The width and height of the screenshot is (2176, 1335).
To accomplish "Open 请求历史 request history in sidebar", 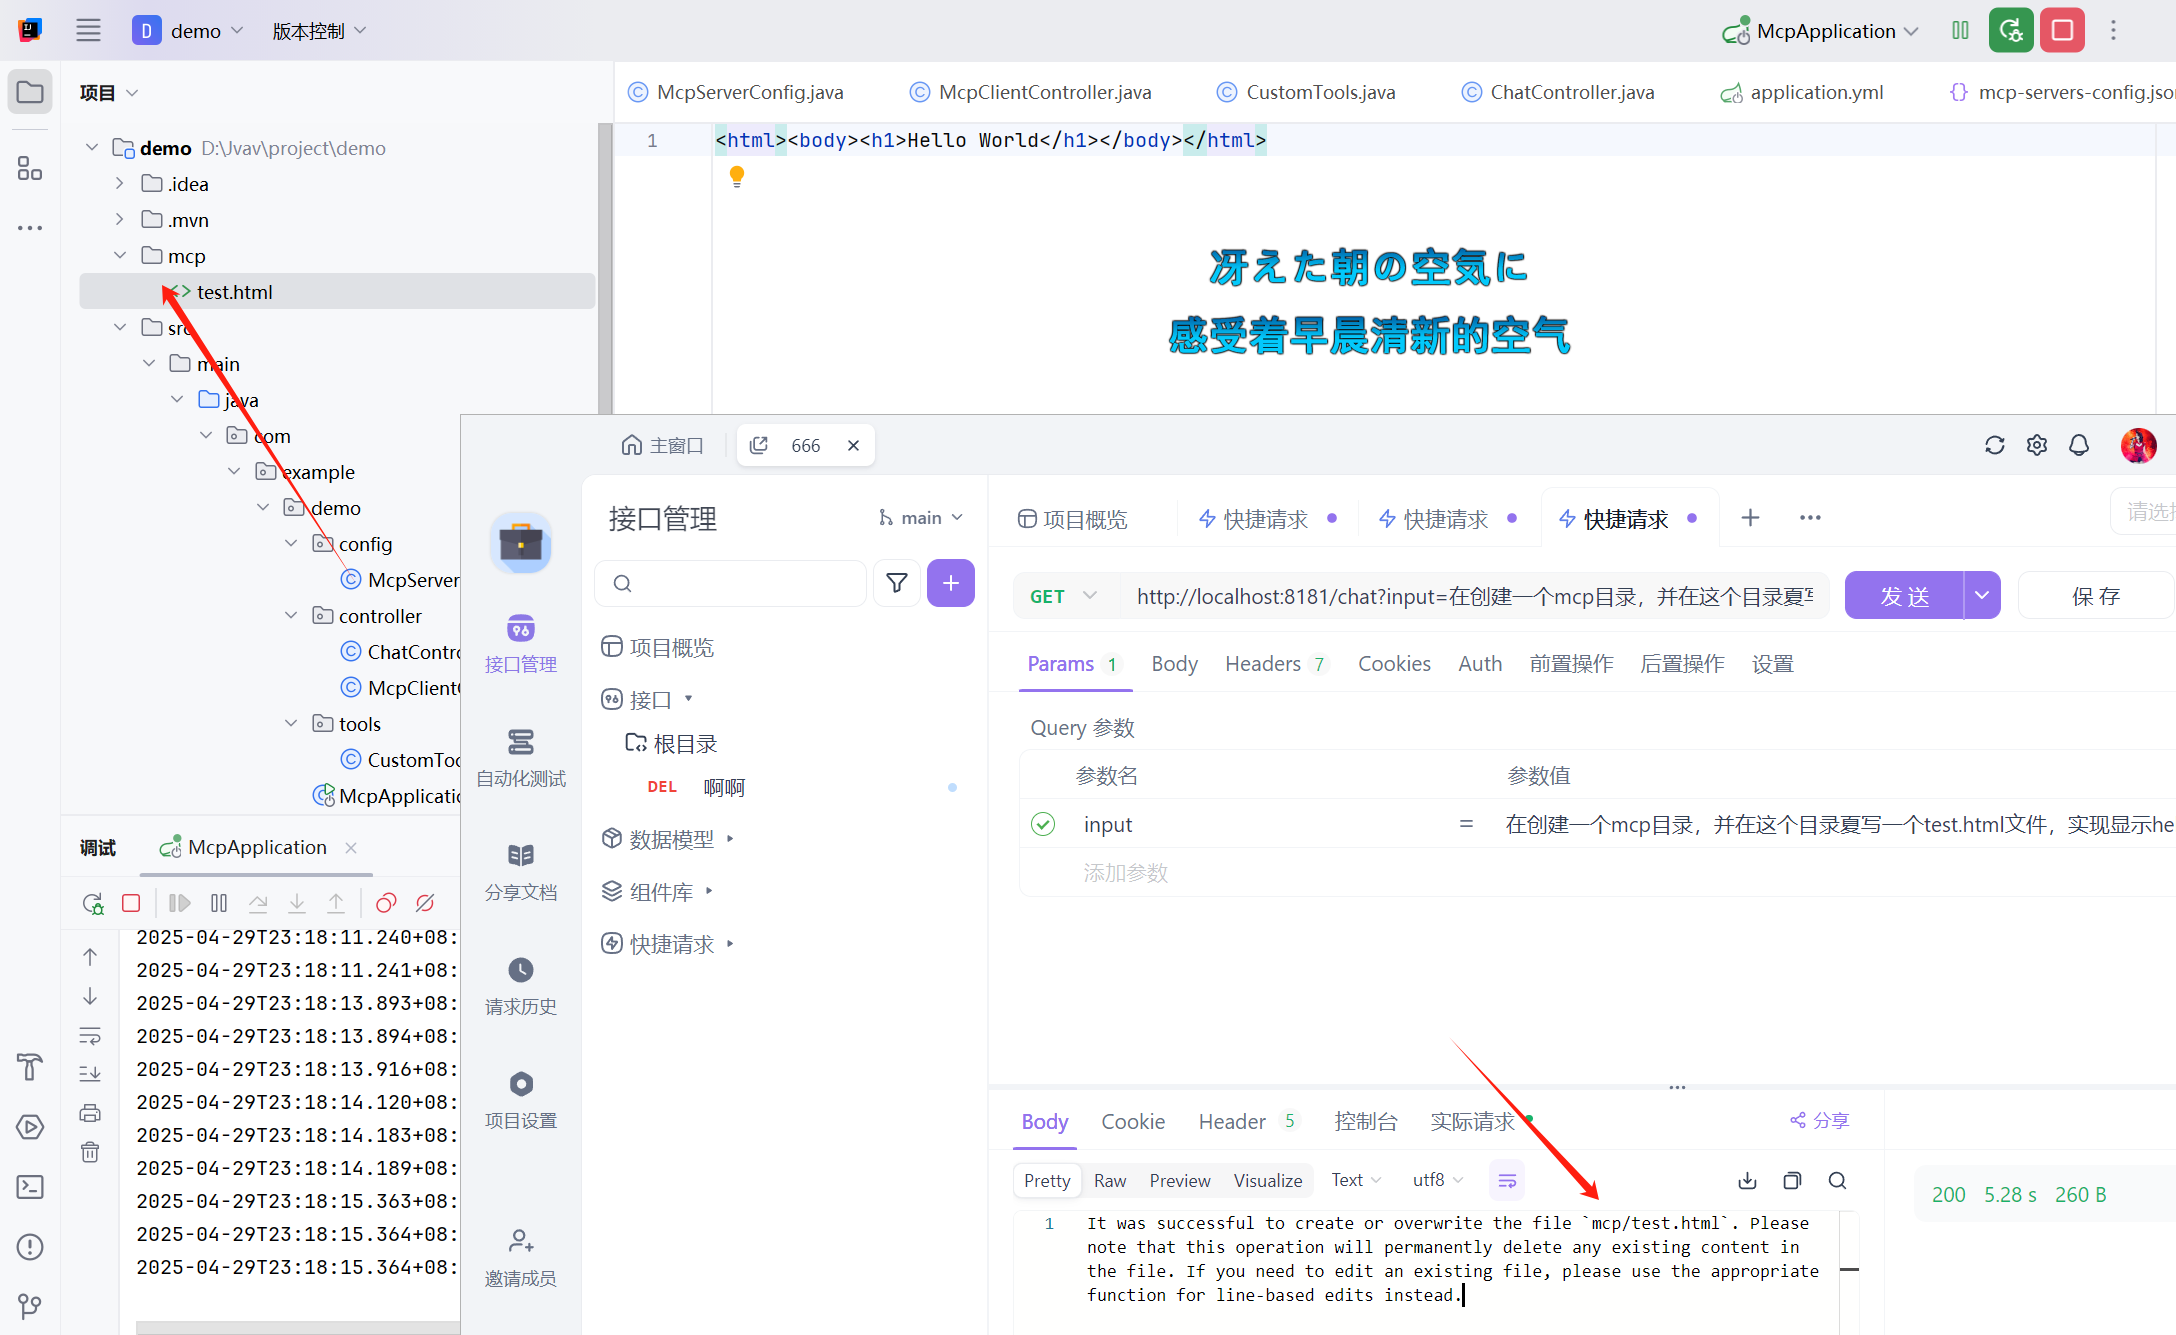I will (520, 985).
